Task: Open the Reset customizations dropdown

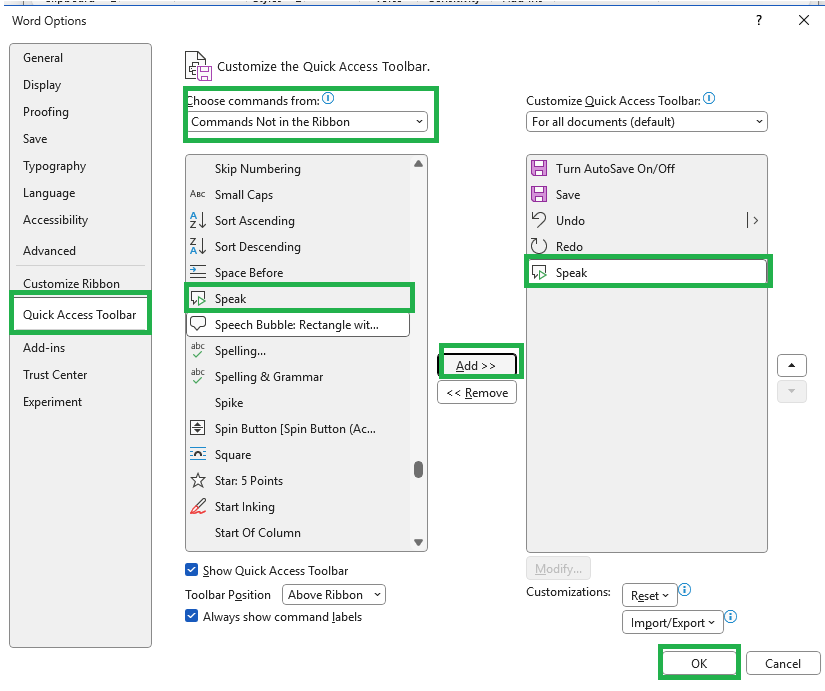Action: [649, 595]
